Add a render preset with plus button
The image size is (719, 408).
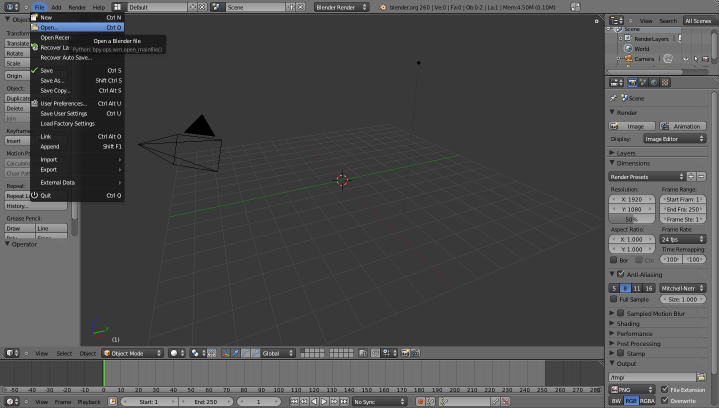691,176
